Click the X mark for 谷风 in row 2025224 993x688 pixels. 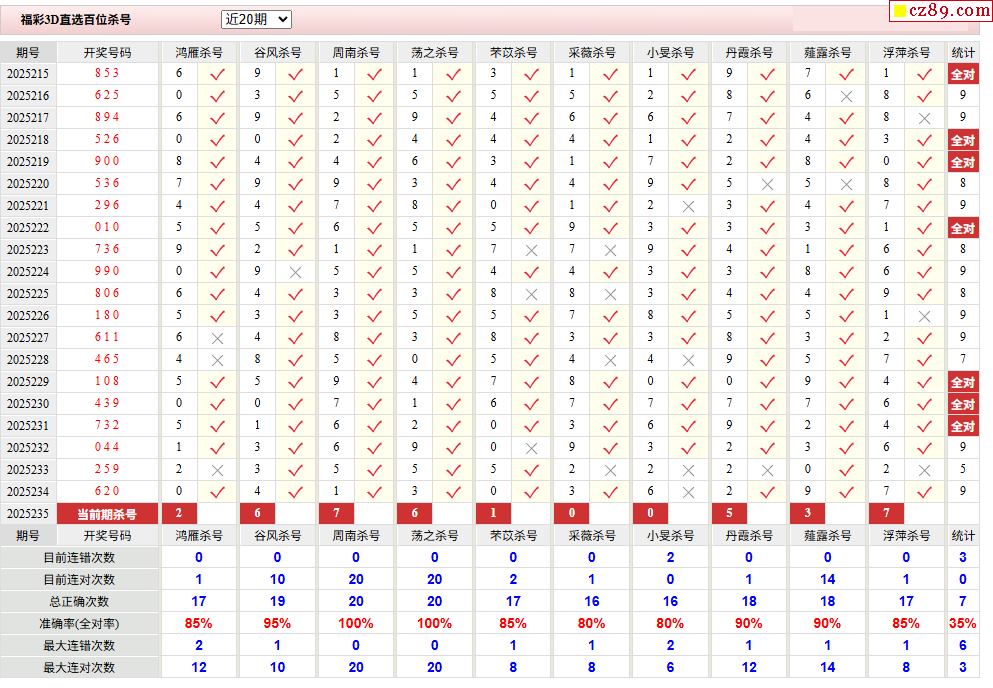[x=295, y=272]
